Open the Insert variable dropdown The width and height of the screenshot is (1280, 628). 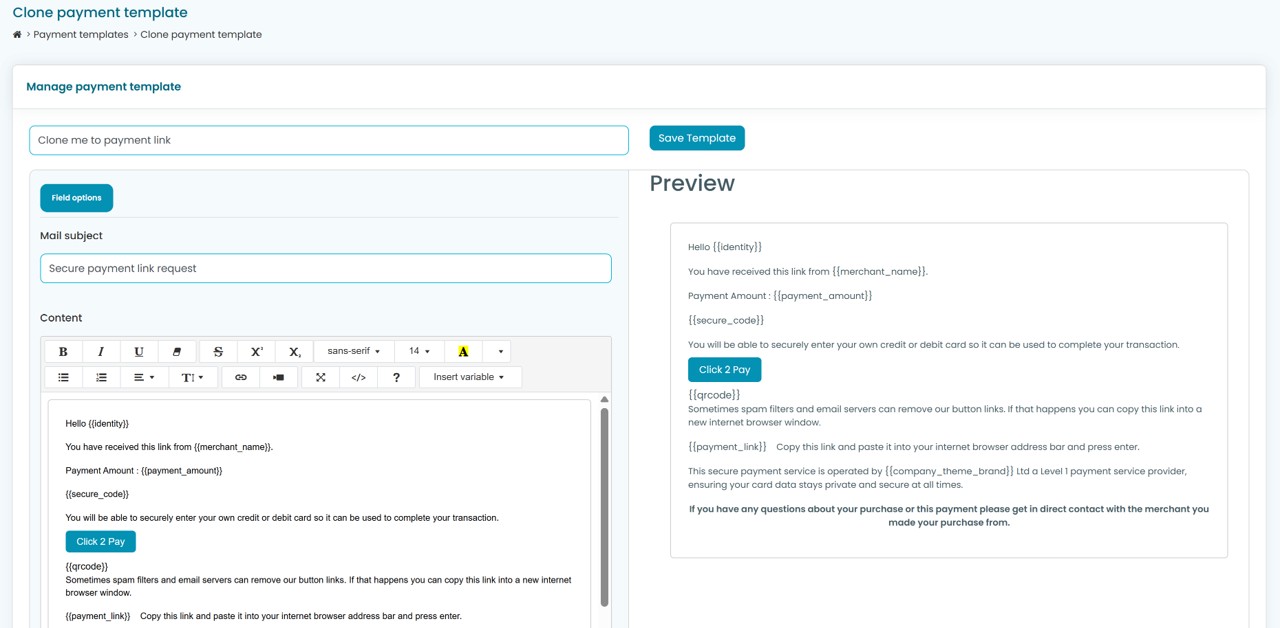pos(469,377)
